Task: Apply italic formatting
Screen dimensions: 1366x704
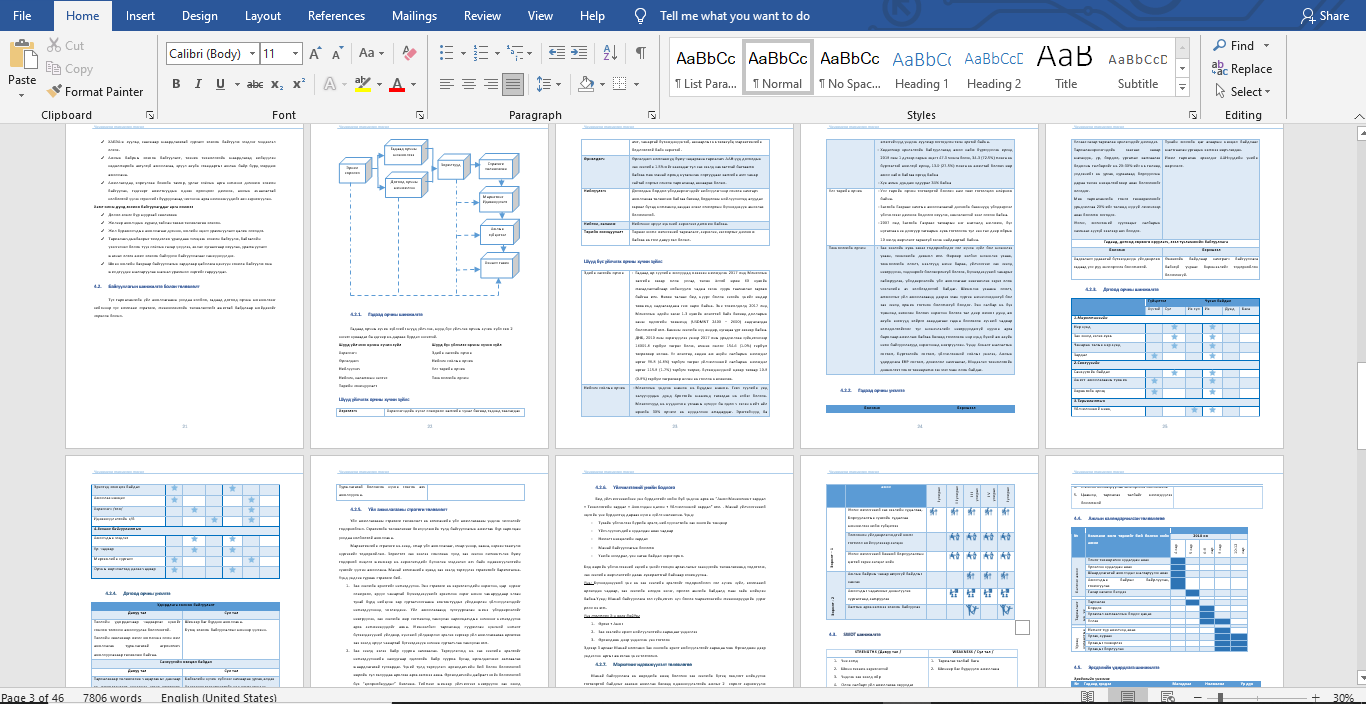Action: 198,84
